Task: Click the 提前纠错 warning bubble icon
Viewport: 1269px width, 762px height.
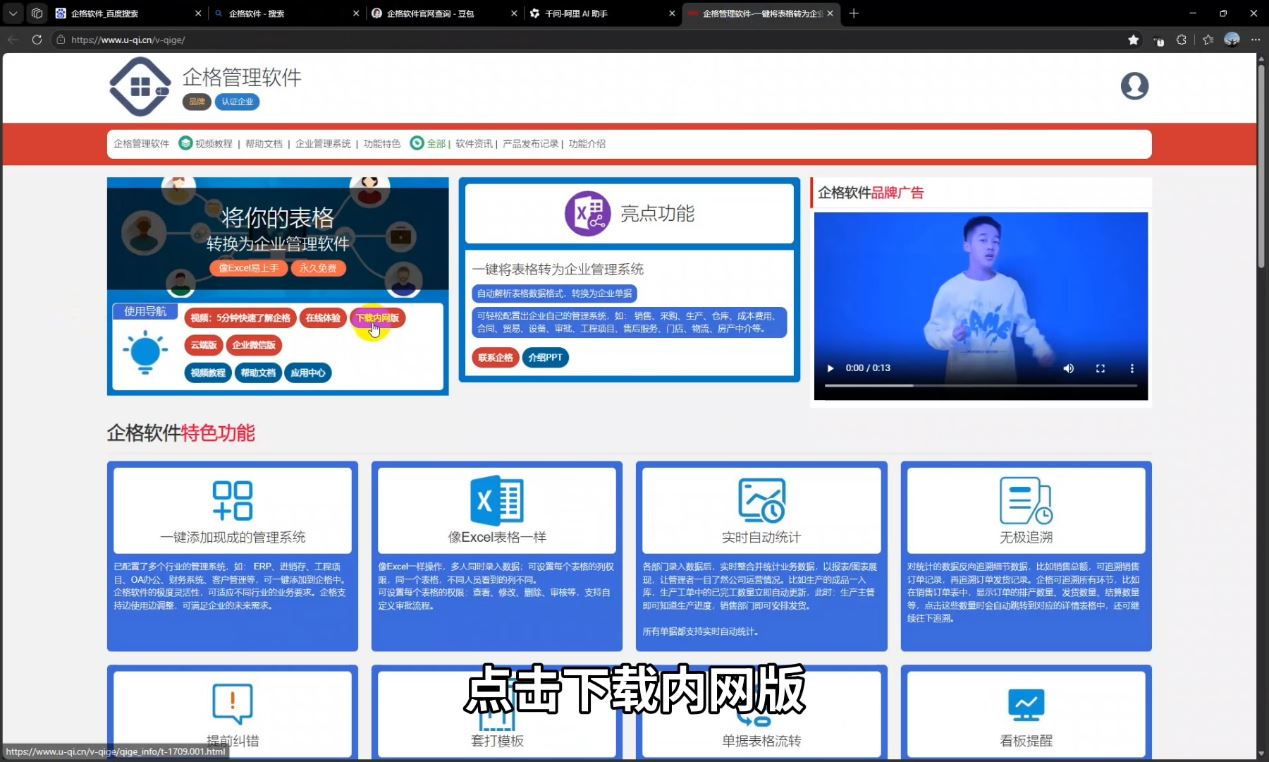Action: pos(232,704)
